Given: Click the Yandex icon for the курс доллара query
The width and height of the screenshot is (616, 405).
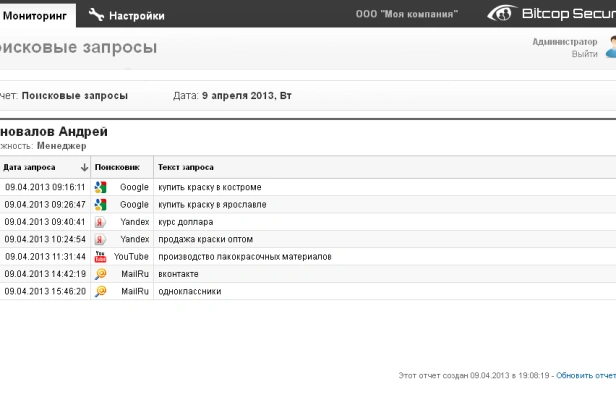Looking at the screenshot, I should pyautogui.click(x=100, y=222).
